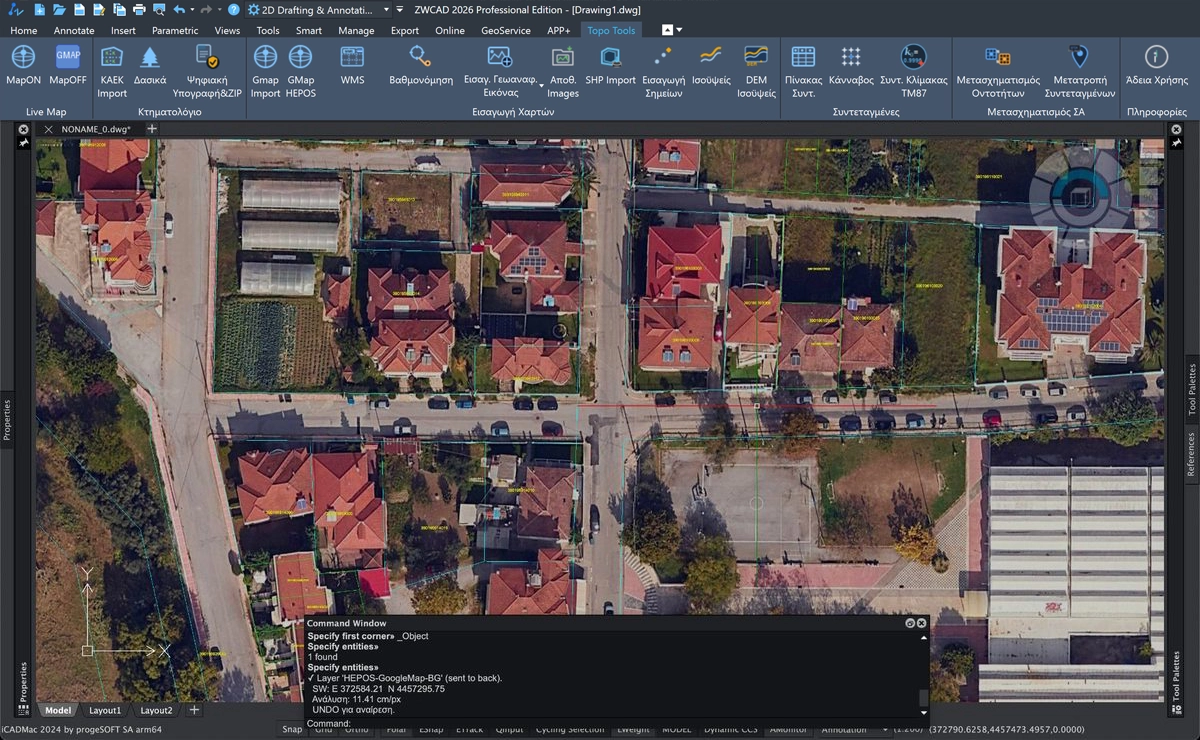Run the DEM Ισοϋψείς tool
This screenshot has height=740, width=1200.
tap(756, 70)
